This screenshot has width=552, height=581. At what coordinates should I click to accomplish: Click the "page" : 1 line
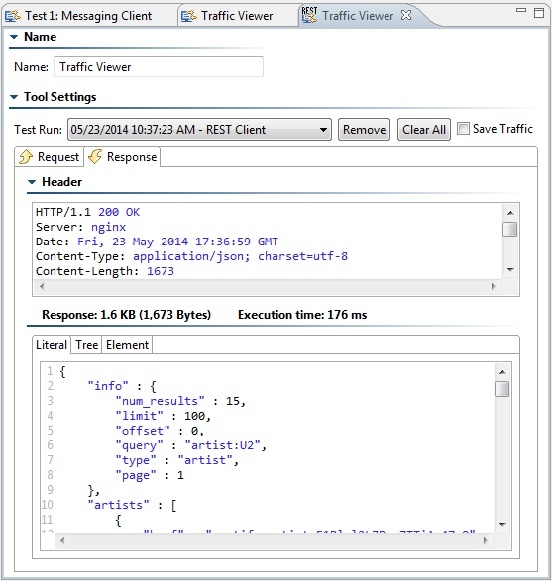tap(149, 475)
